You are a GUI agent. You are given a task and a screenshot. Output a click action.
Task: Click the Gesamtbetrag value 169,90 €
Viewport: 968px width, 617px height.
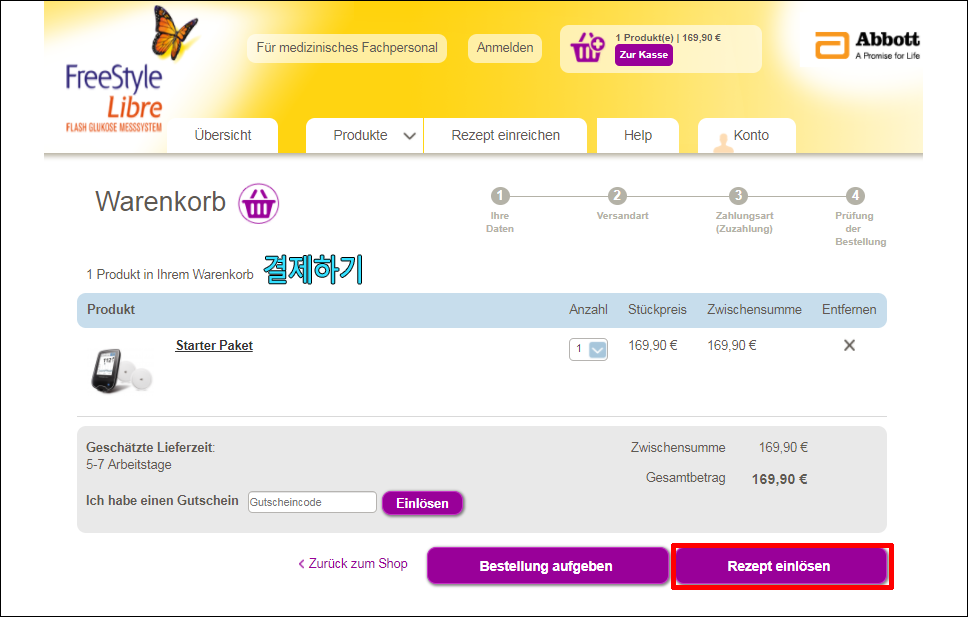point(779,479)
